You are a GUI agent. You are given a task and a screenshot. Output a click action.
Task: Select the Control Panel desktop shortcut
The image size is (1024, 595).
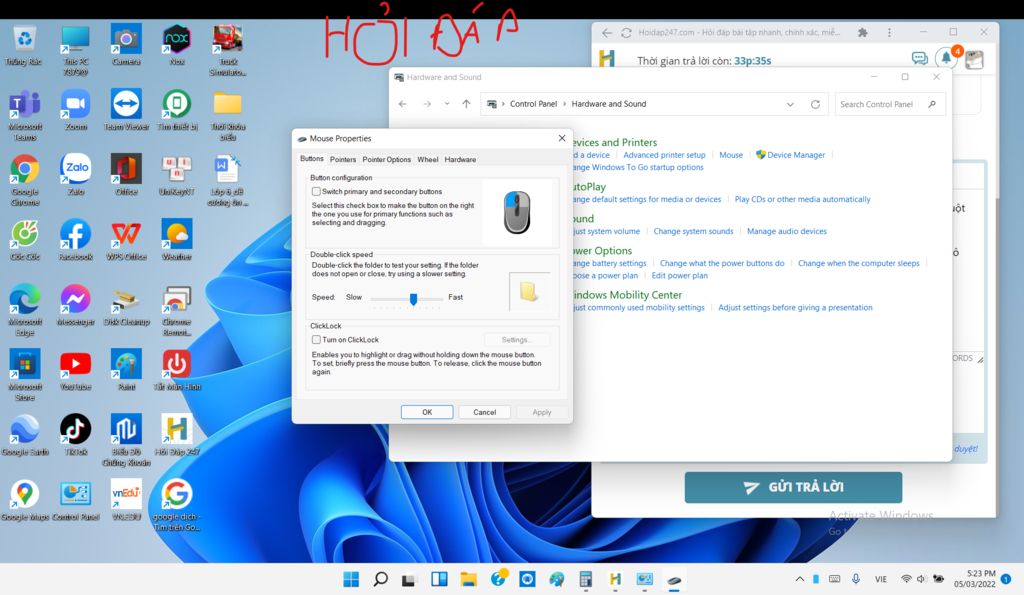coord(76,500)
